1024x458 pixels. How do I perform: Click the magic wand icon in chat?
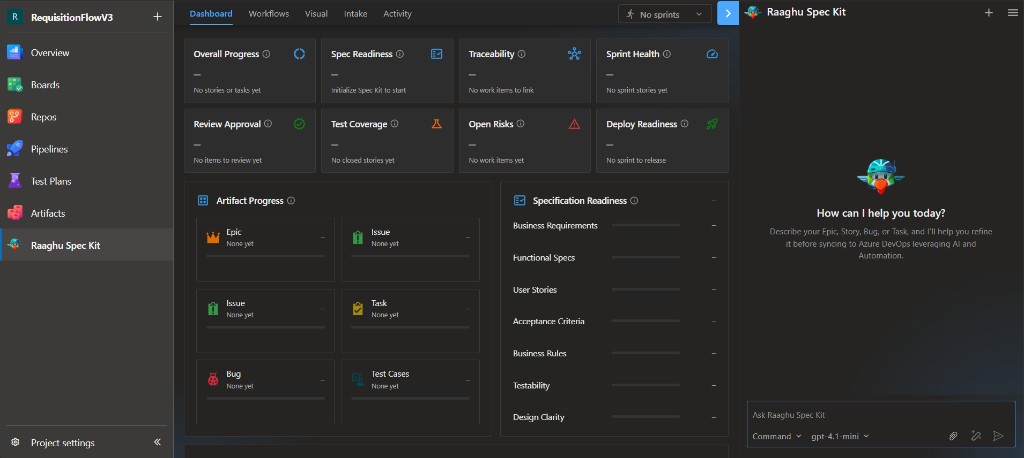click(x=976, y=436)
